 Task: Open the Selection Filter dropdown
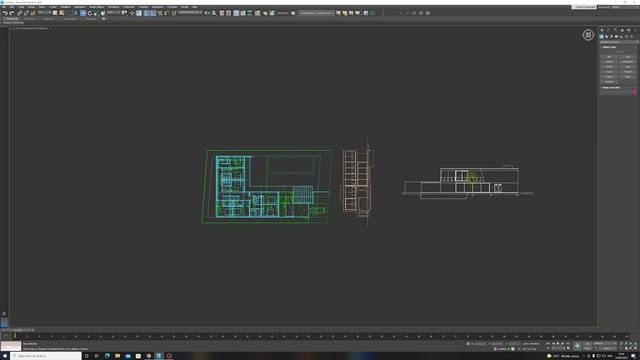pyautogui.click(x=44, y=13)
